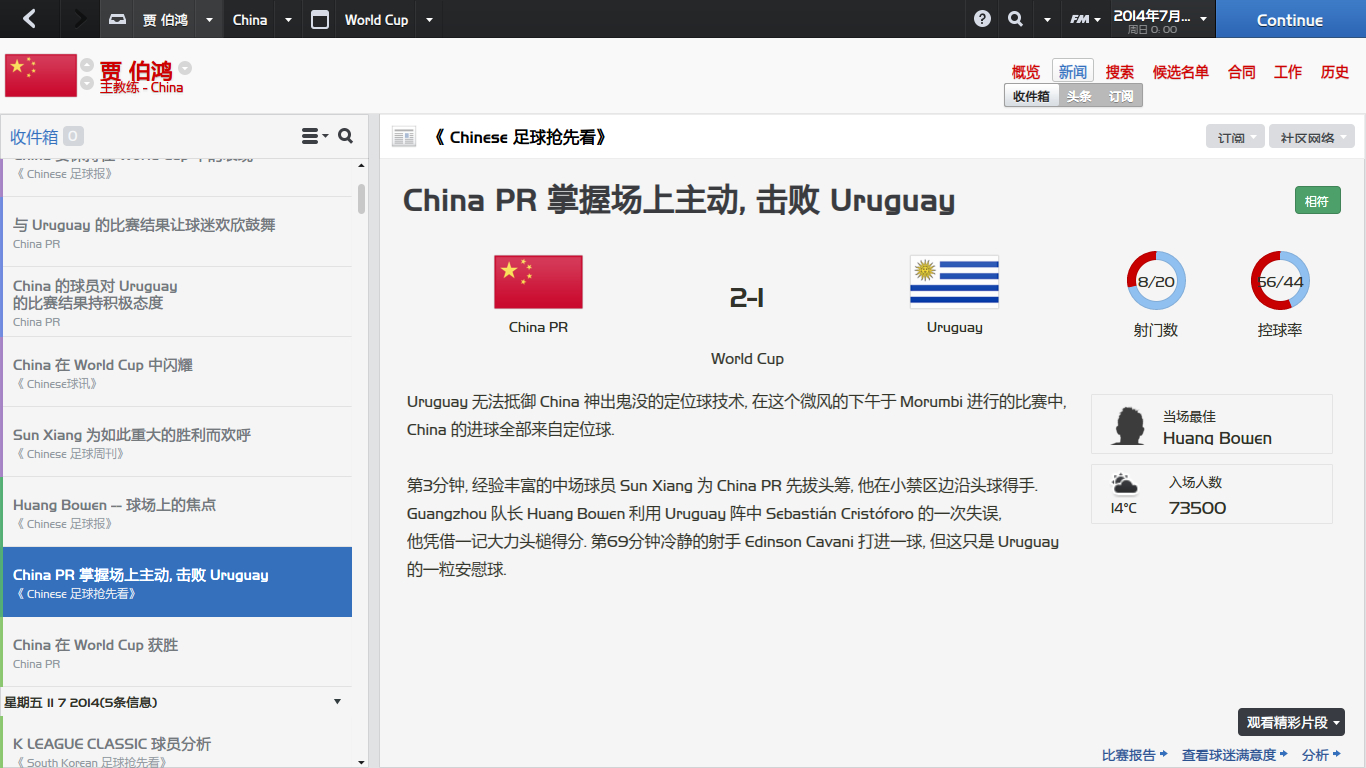This screenshot has width=1366, height=768.
Task: Click the 控球率 56/44 possession chart
Action: (x=1280, y=281)
